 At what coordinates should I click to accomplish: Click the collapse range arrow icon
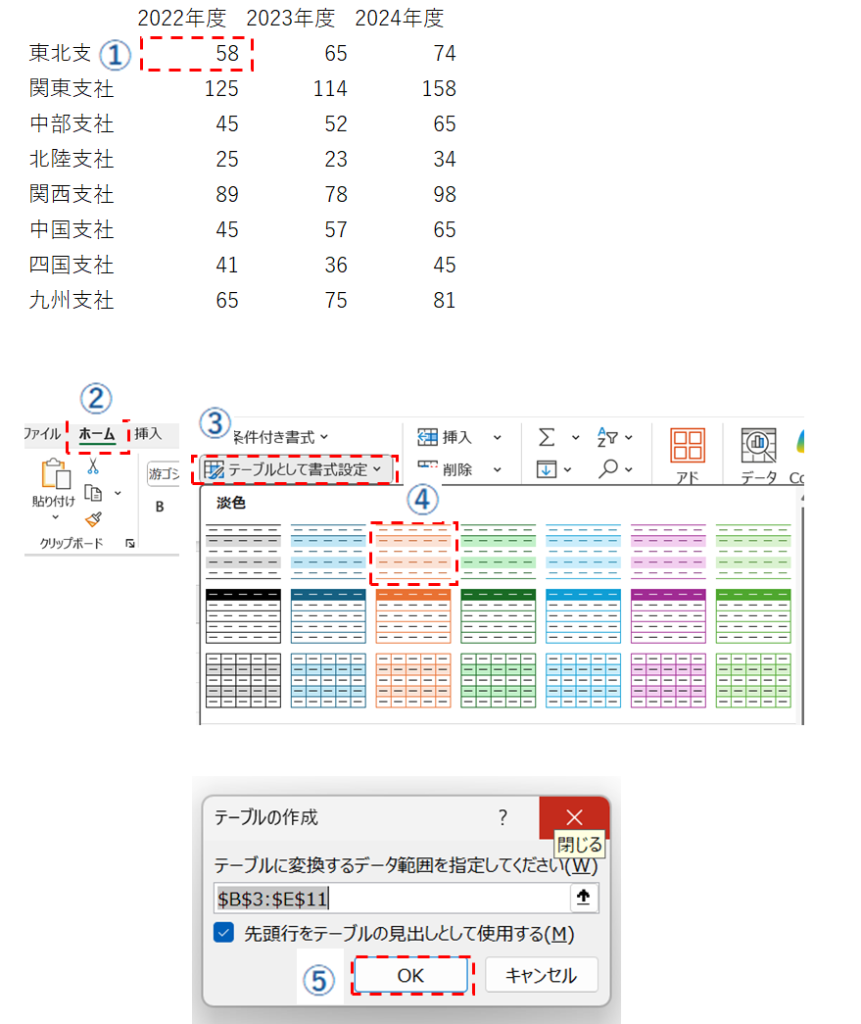[583, 898]
